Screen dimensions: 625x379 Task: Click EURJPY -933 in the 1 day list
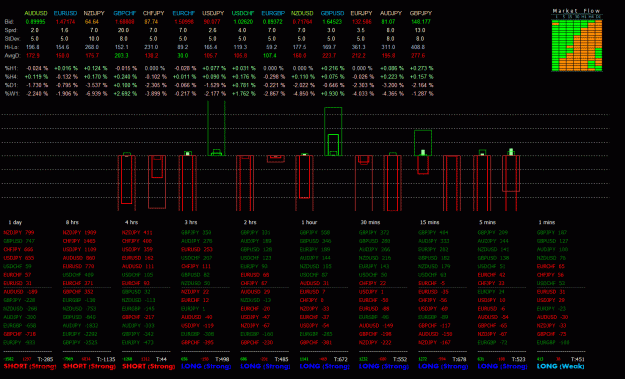pyautogui.click(x=19, y=342)
